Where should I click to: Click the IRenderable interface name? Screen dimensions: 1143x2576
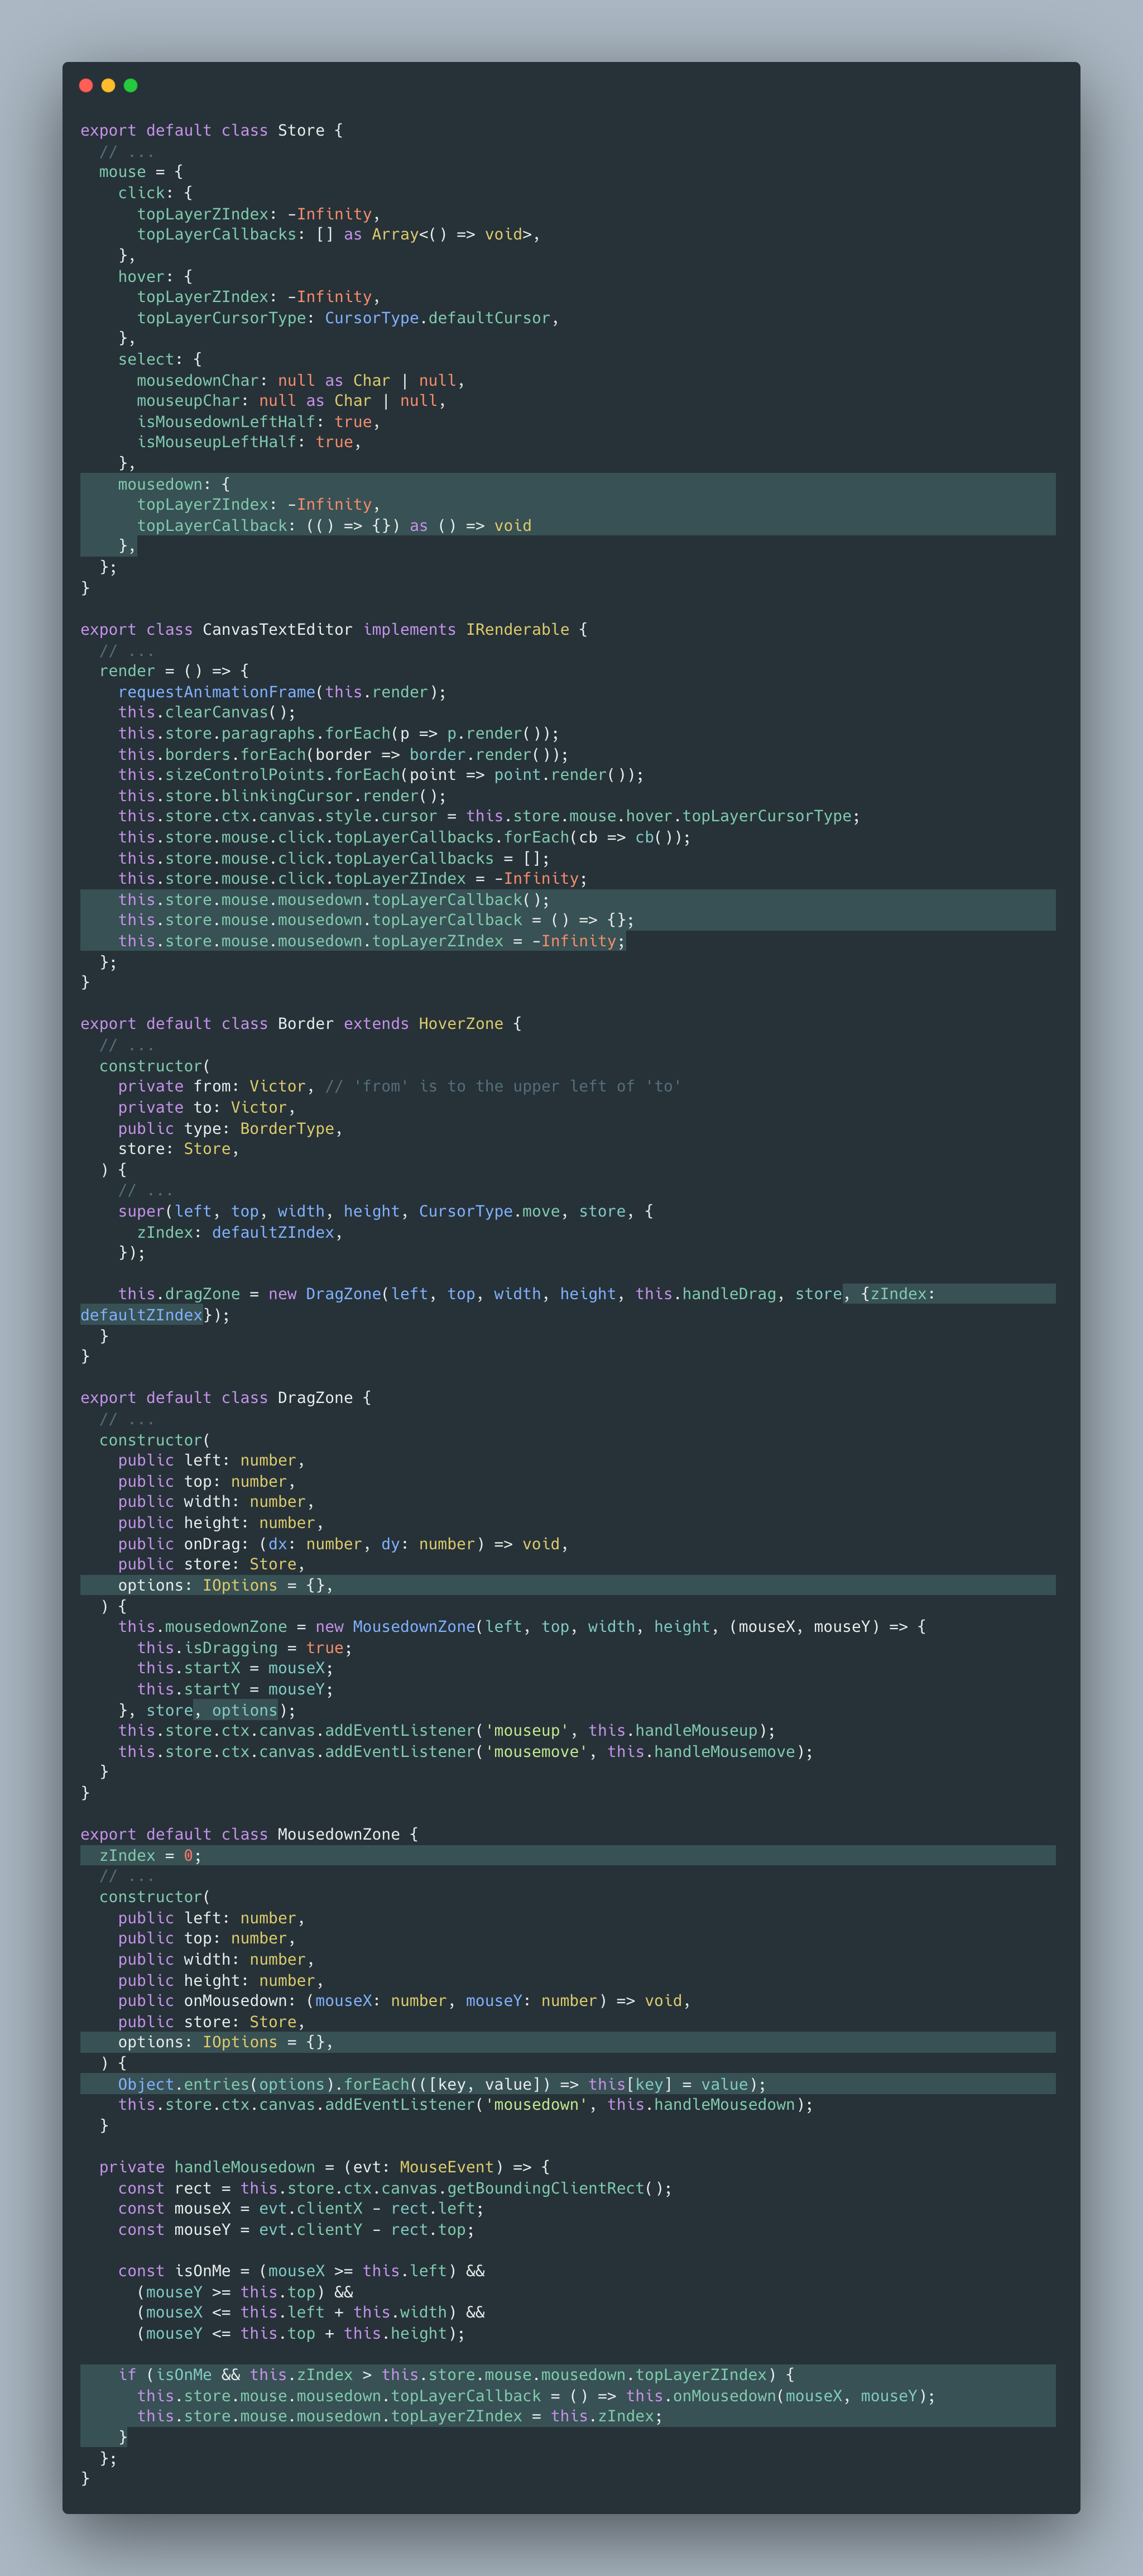point(517,629)
